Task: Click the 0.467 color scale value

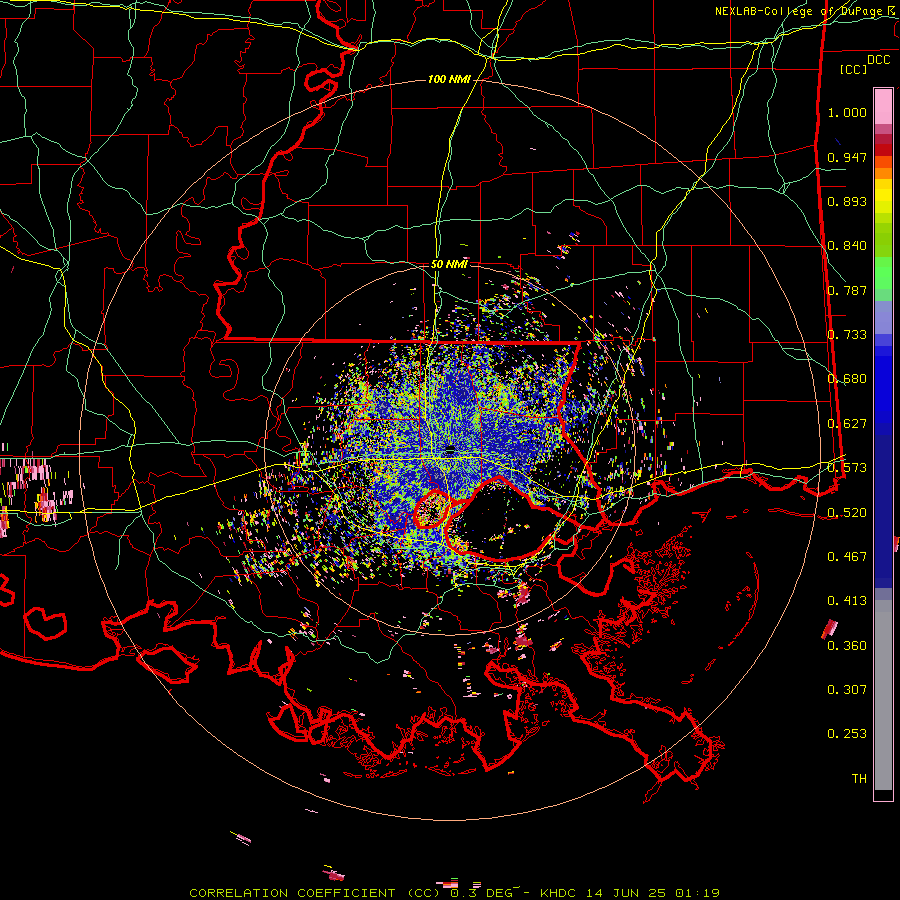Action: 847,557
